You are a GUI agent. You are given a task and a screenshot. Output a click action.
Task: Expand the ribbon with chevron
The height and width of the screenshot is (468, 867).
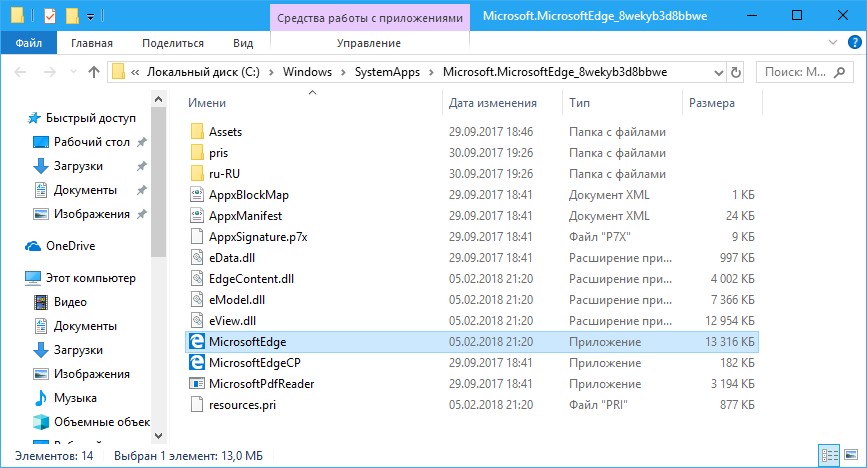click(x=833, y=43)
